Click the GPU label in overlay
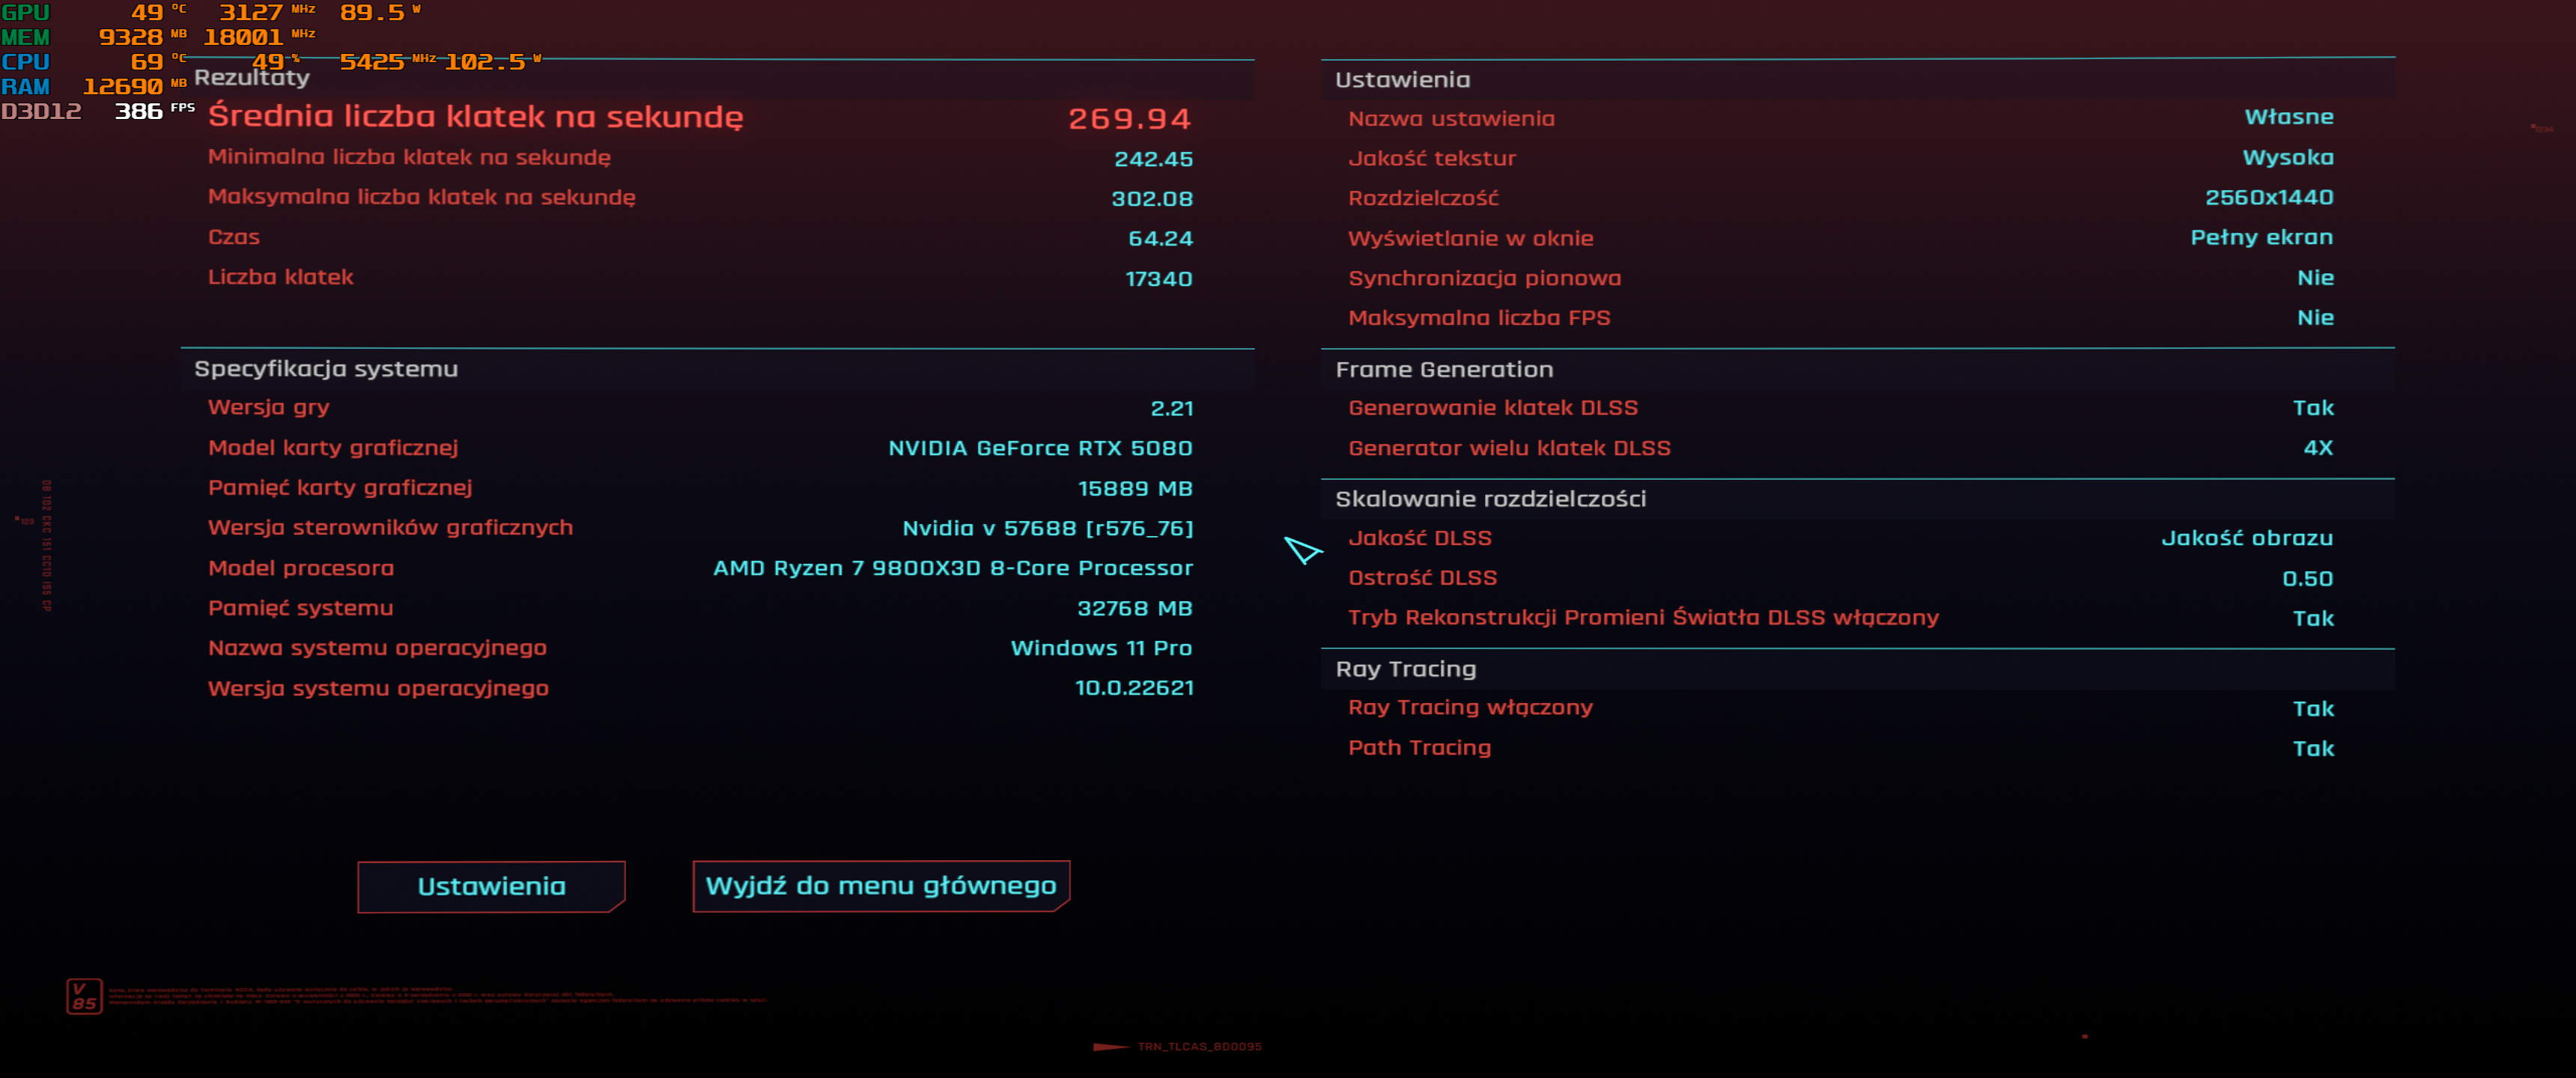 coord(25,13)
